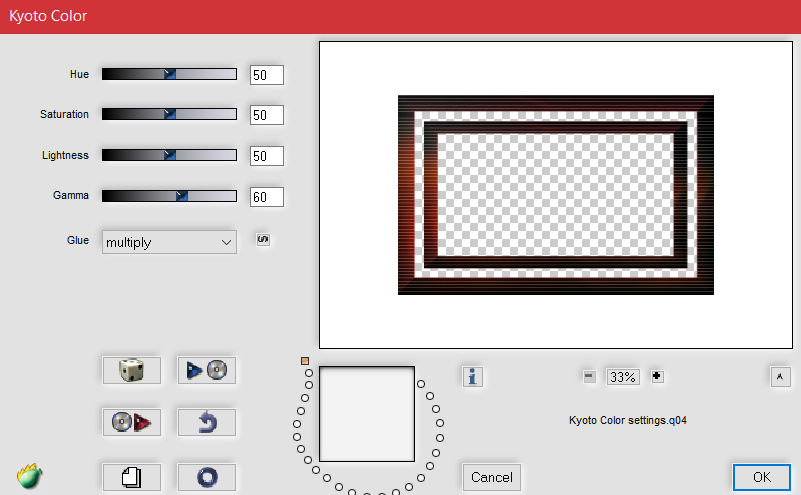Screen dimensions: 801x495
Task: Click the Lightness slider handle
Action: (x=170, y=155)
